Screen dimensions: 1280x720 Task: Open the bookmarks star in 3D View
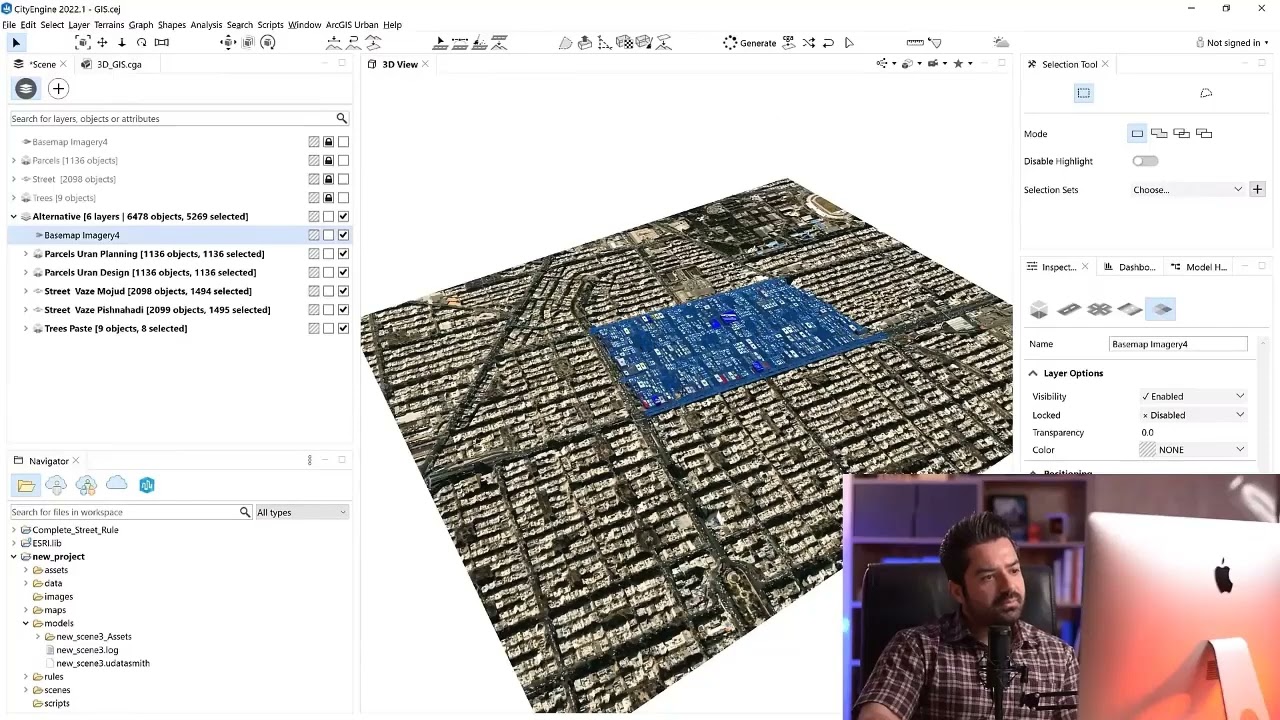coord(958,64)
